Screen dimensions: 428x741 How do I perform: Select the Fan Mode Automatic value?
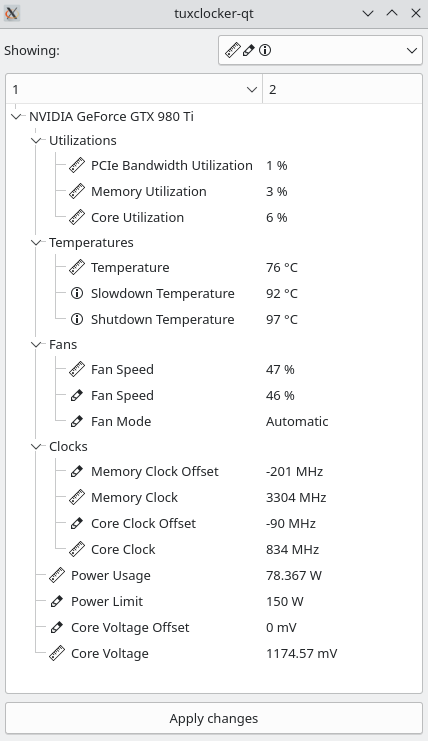click(x=297, y=422)
